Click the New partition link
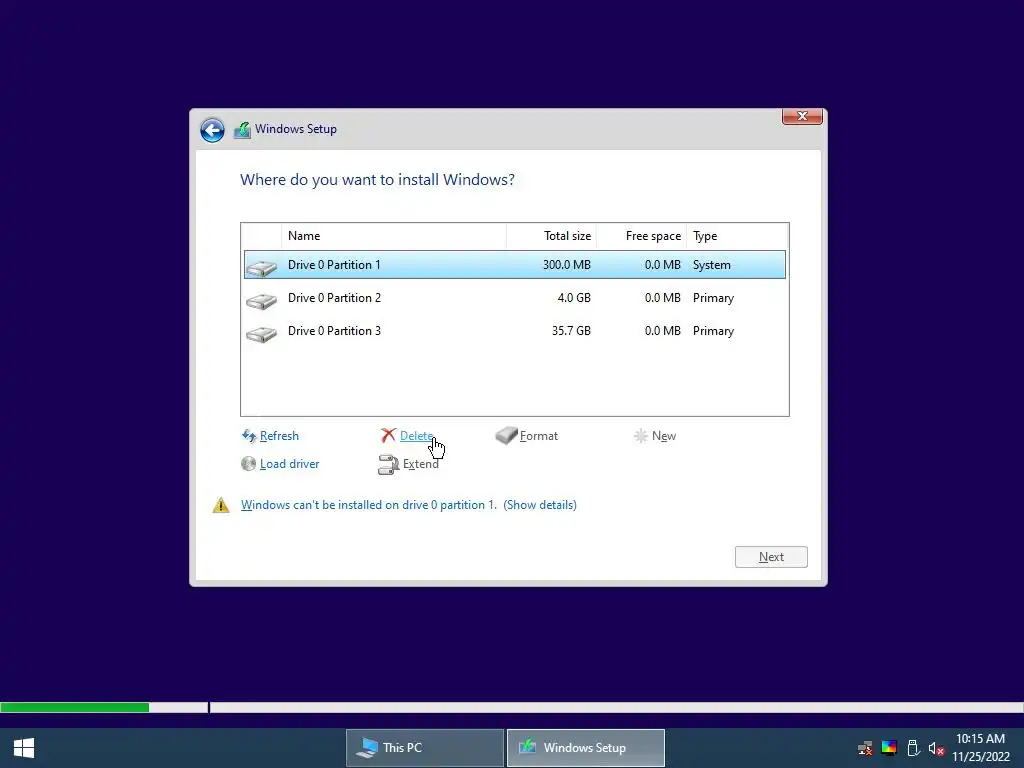Screen dimensions: 1024x768 pos(664,436)
